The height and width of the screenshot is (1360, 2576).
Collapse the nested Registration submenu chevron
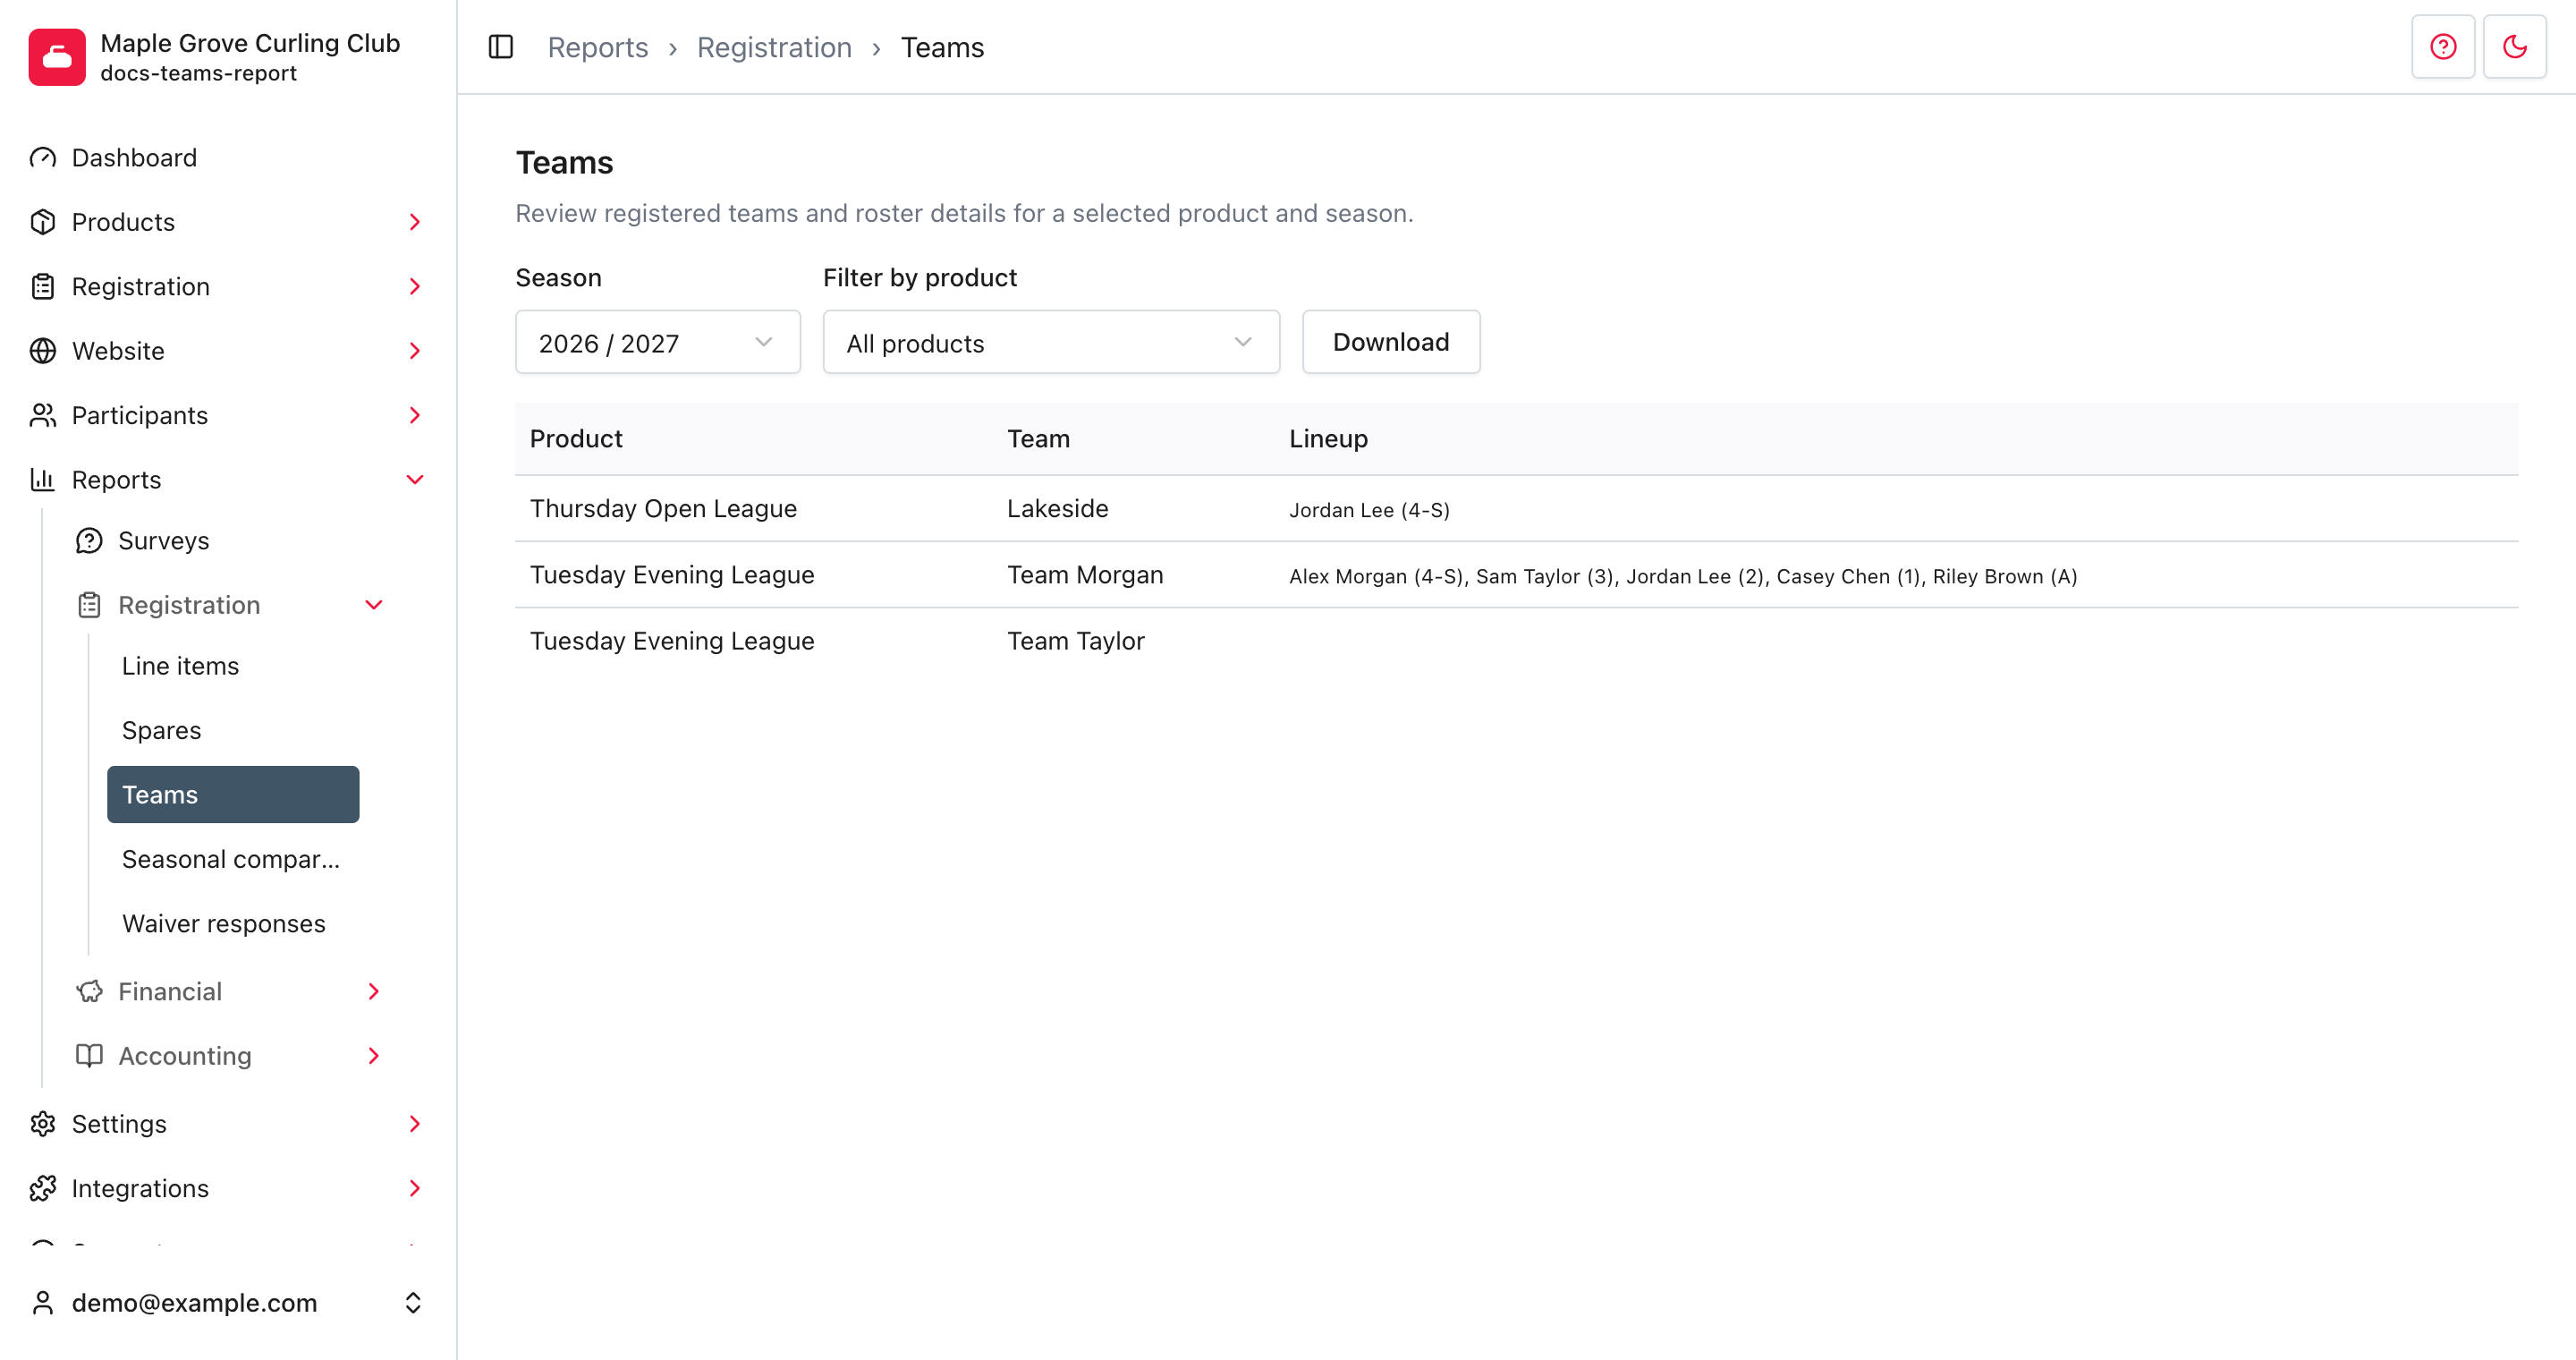[374, 605]
